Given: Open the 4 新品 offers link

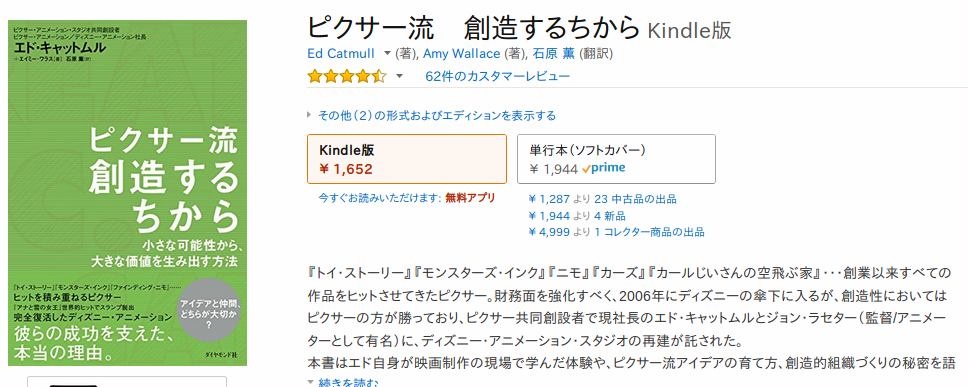Looking at the screenshot, I should point(609,216).
